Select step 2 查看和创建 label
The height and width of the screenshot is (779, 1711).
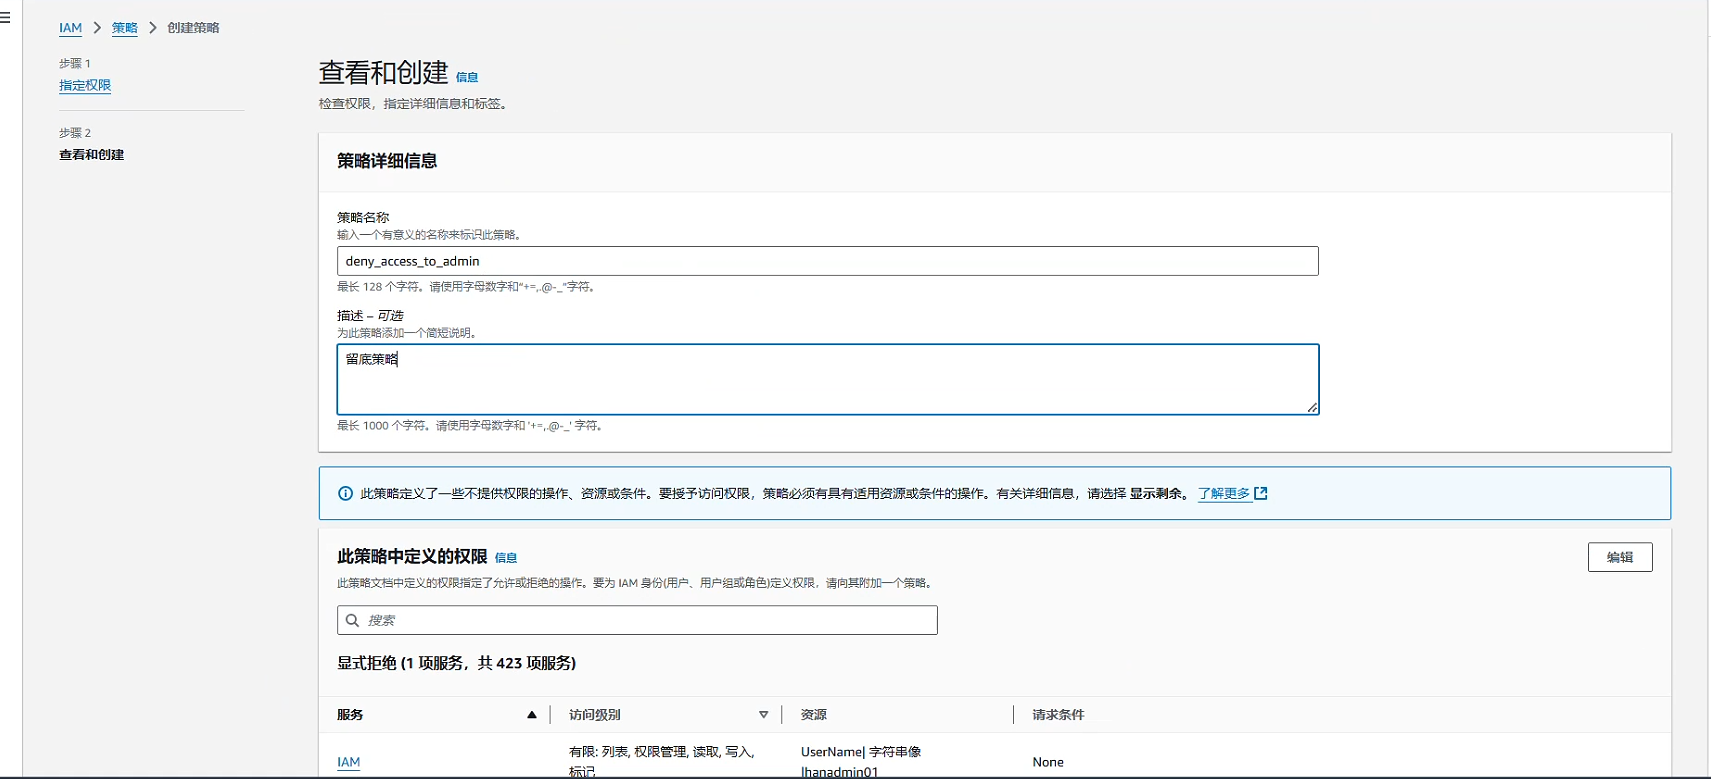[x=92, y=155]
